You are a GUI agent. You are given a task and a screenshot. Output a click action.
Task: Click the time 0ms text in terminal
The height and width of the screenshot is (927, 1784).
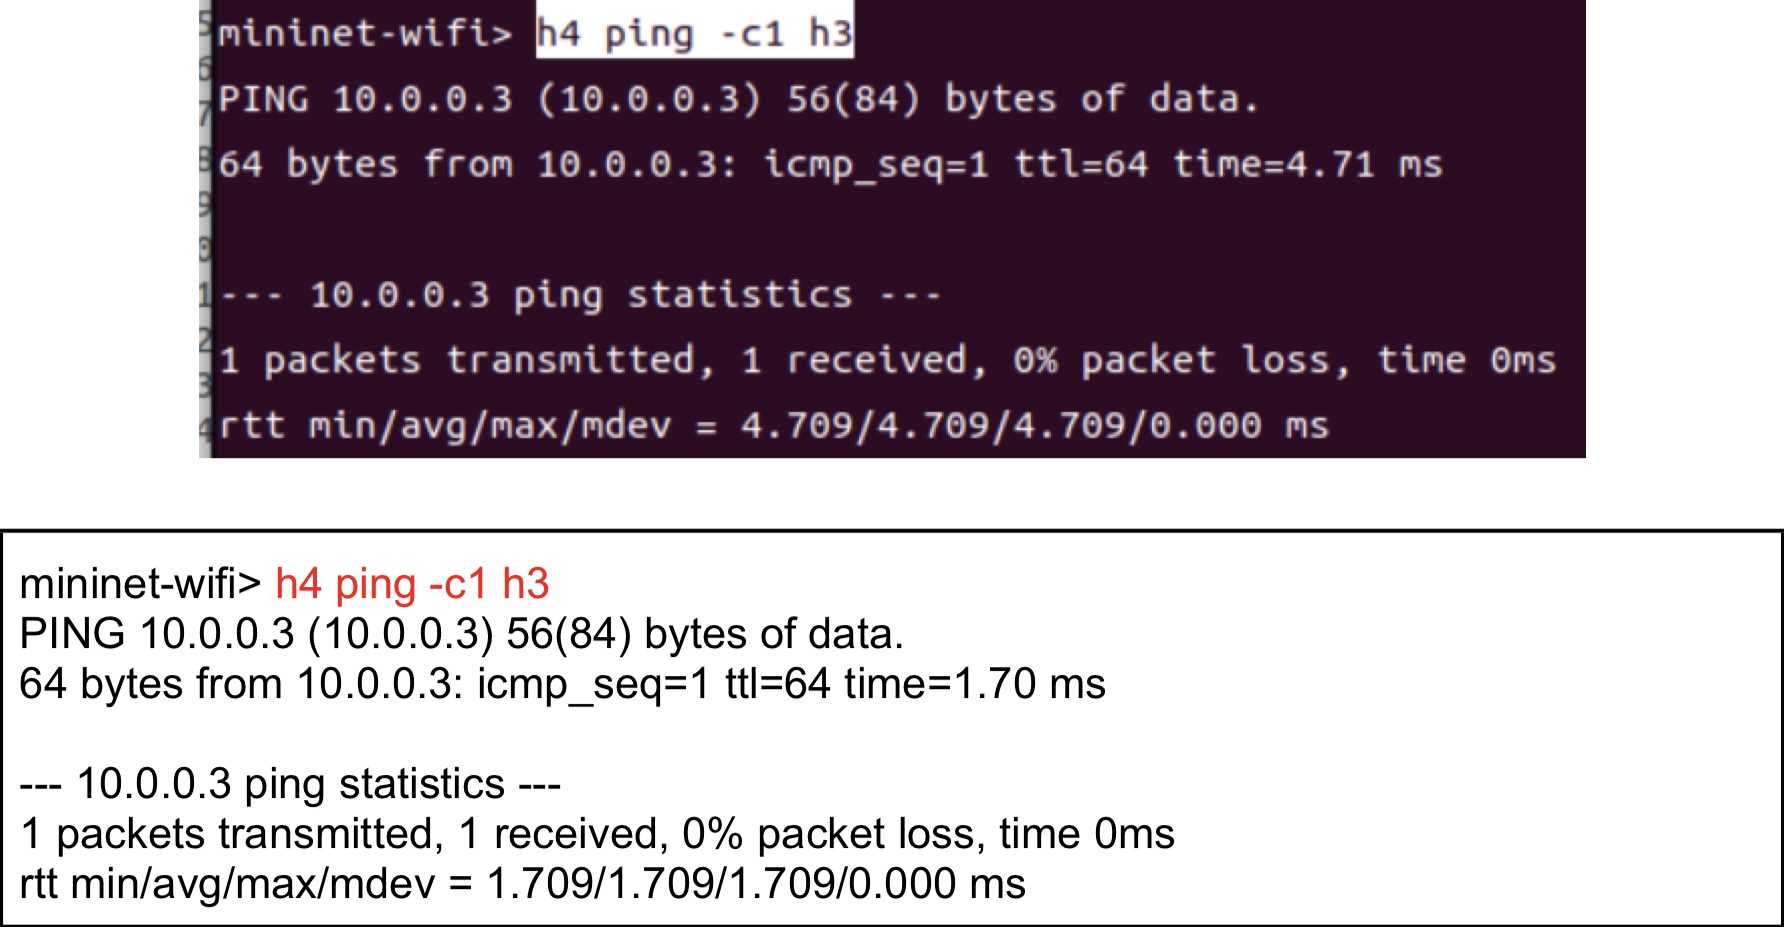click(1466, 360)
